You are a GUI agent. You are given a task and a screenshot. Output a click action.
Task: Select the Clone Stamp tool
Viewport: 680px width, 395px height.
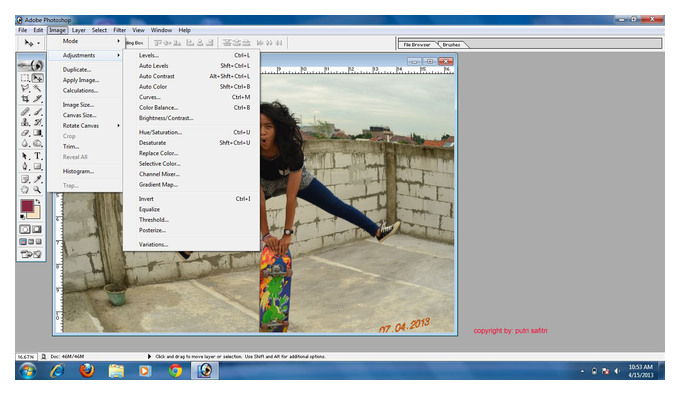[25, 122]
